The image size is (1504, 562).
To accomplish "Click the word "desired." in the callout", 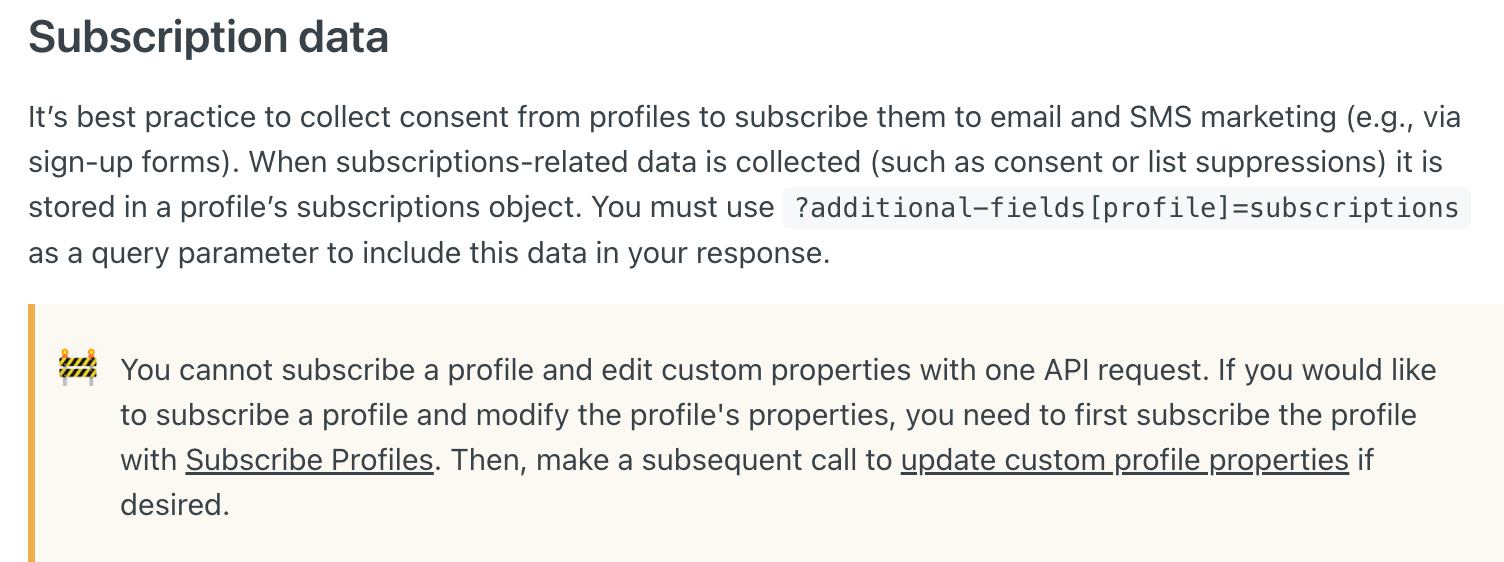I will coord(175,504).
